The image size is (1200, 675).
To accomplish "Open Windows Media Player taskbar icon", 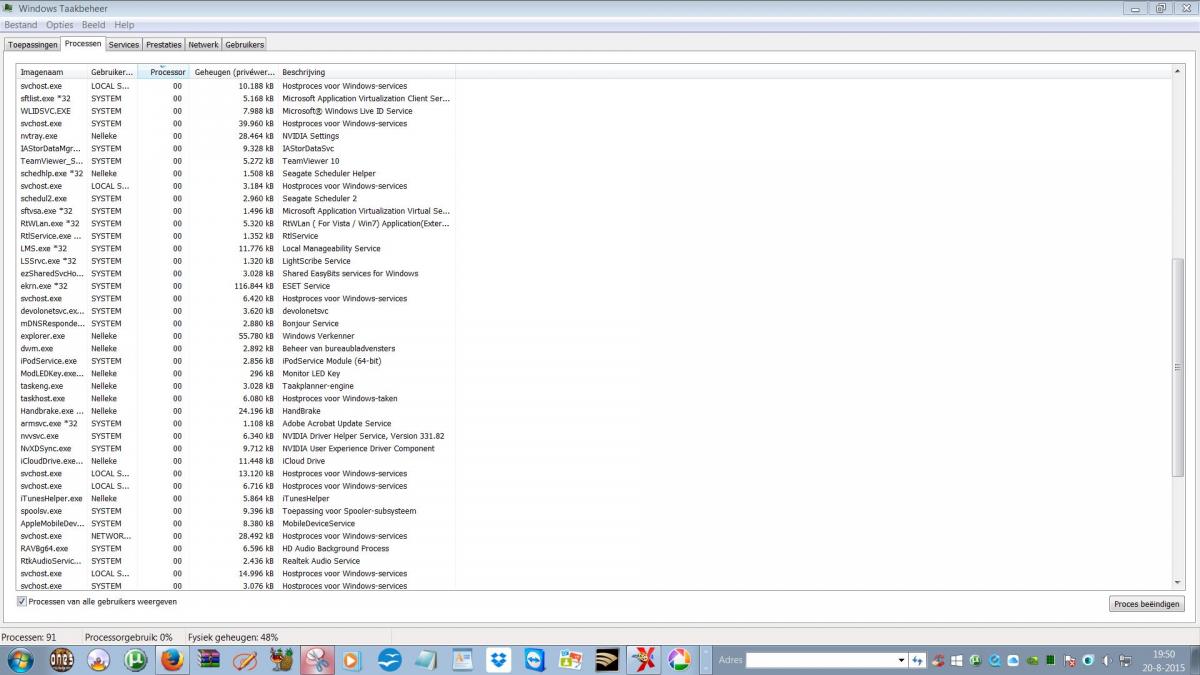I will 351,660.
